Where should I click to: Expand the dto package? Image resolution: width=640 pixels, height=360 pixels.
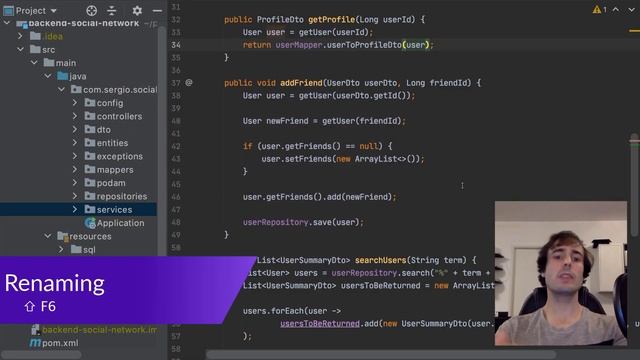pos(75,129)
